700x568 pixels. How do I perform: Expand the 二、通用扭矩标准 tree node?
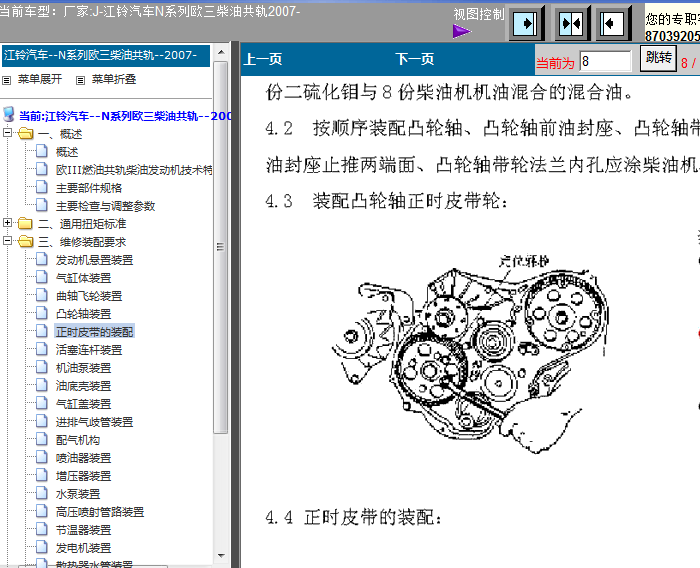click(7, 222)
